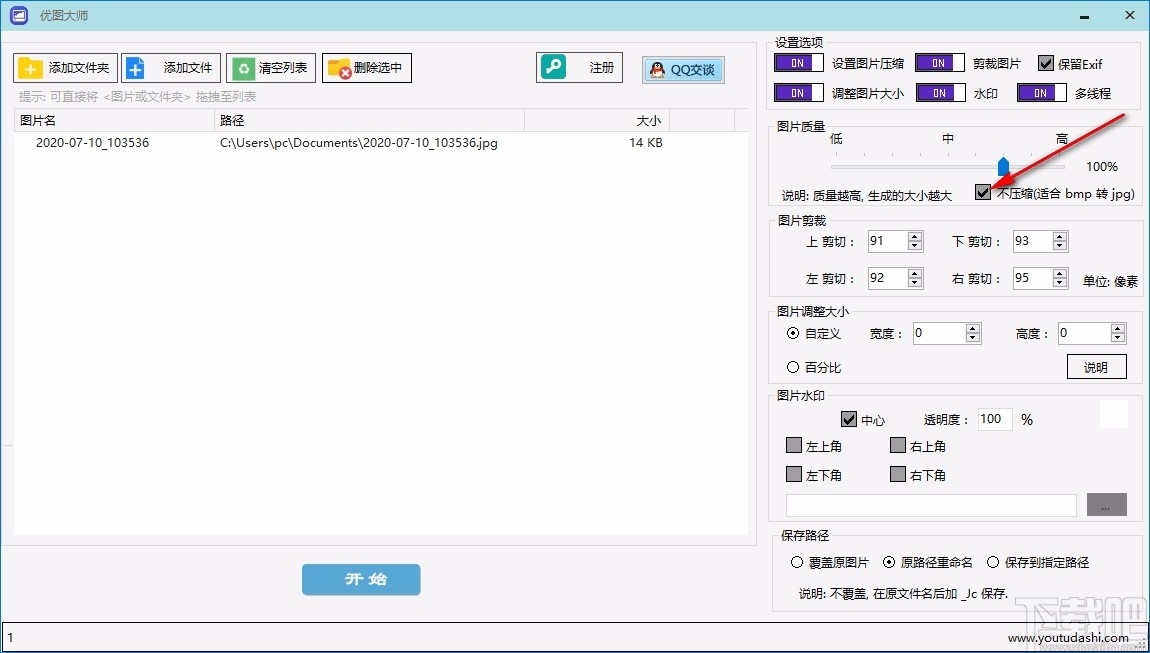Delete selected items via 删除选中 icon

tap(337, 67)
